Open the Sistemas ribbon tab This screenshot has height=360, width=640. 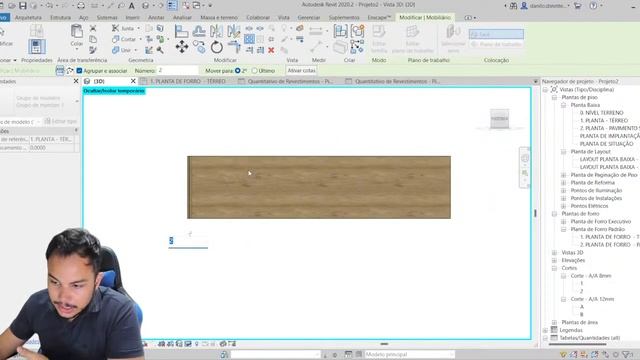(107, 18)
